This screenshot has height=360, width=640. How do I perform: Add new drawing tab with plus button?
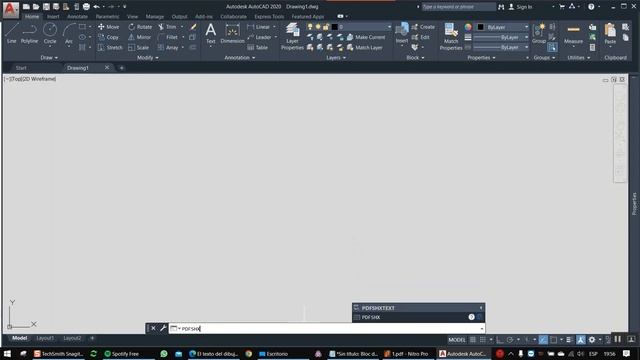tap(122, 68)
